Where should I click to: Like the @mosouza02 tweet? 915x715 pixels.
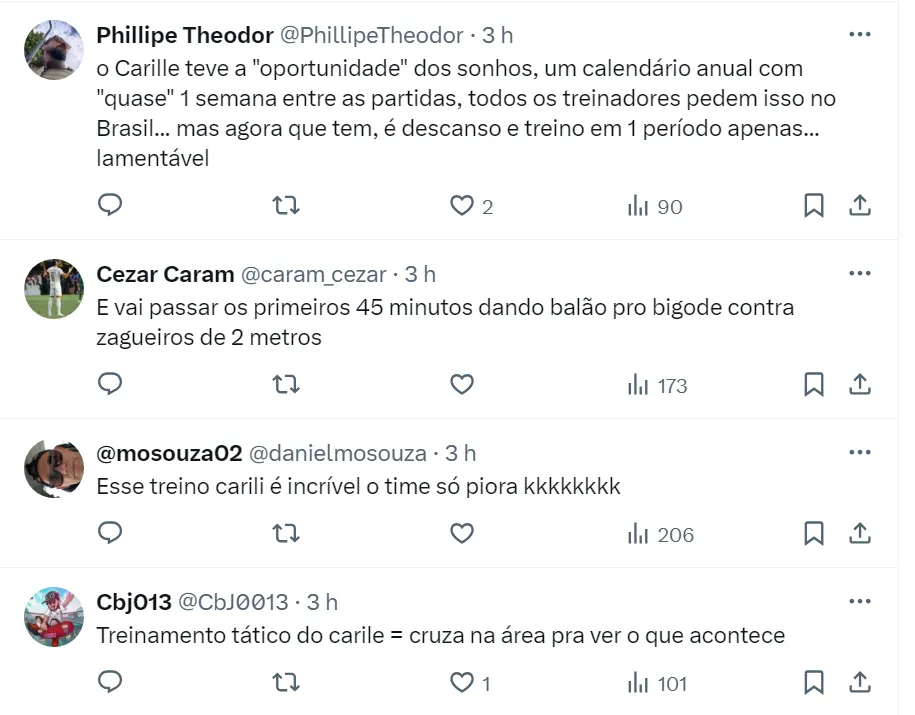[x=461, y=534]
